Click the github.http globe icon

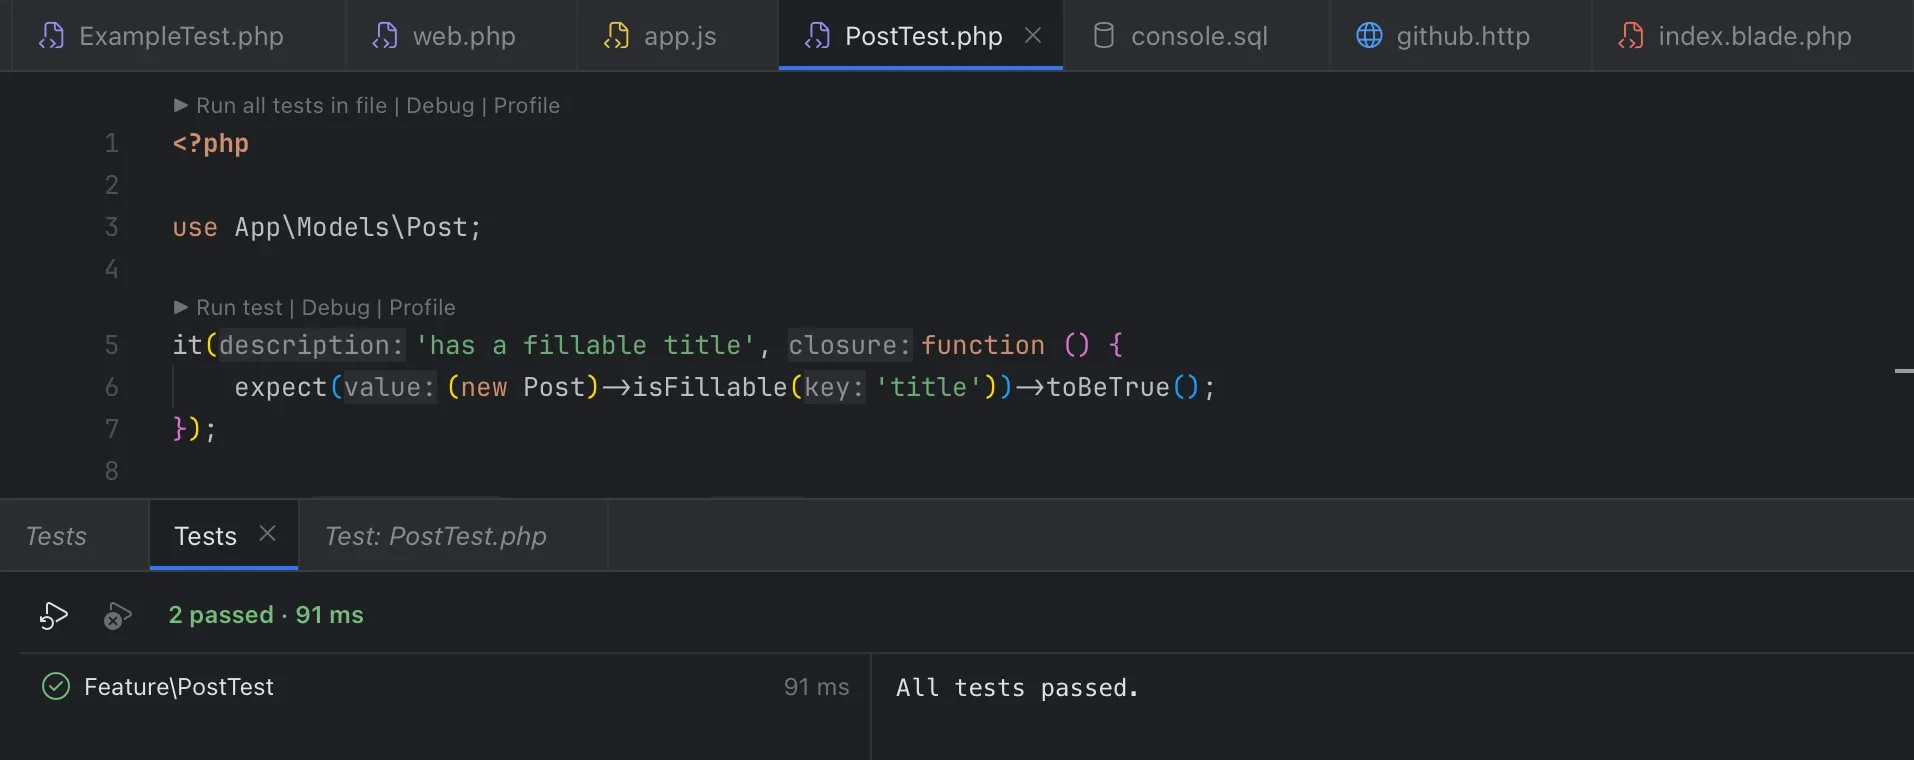coord(1369,36)
